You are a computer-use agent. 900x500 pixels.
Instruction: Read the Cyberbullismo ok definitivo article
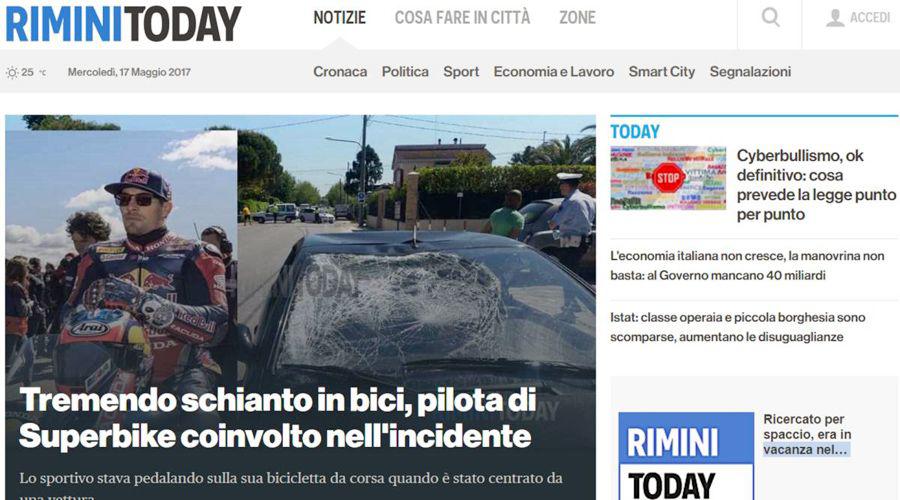click(816, 185)
